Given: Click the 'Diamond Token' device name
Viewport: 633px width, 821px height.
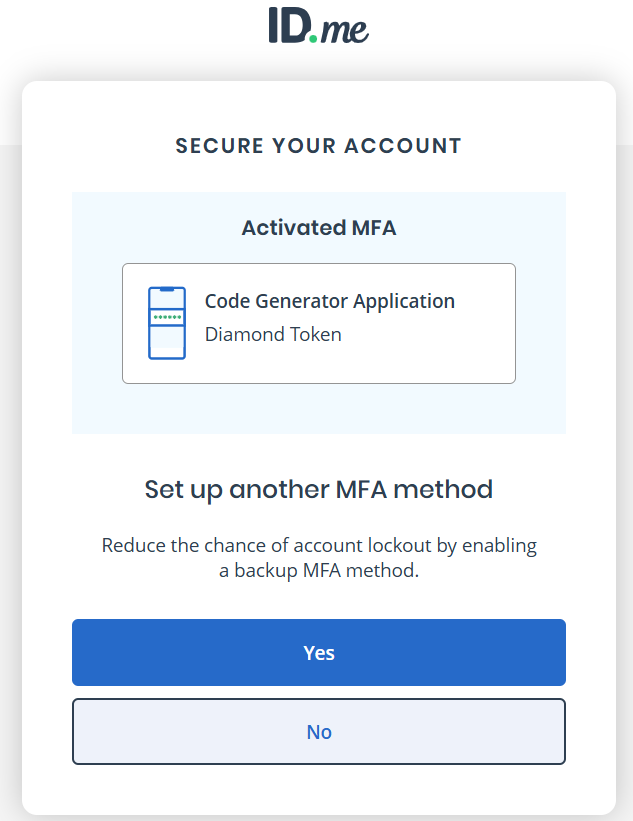Looking at the screenshot, I should 273,335.
